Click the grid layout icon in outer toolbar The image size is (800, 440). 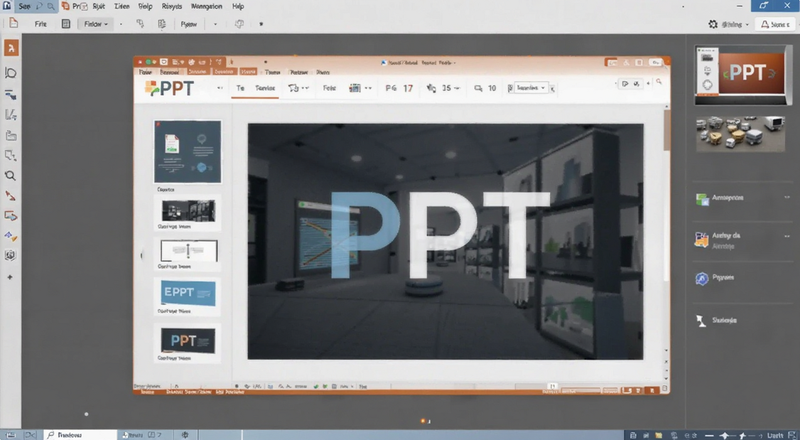(x=66, y=24)
